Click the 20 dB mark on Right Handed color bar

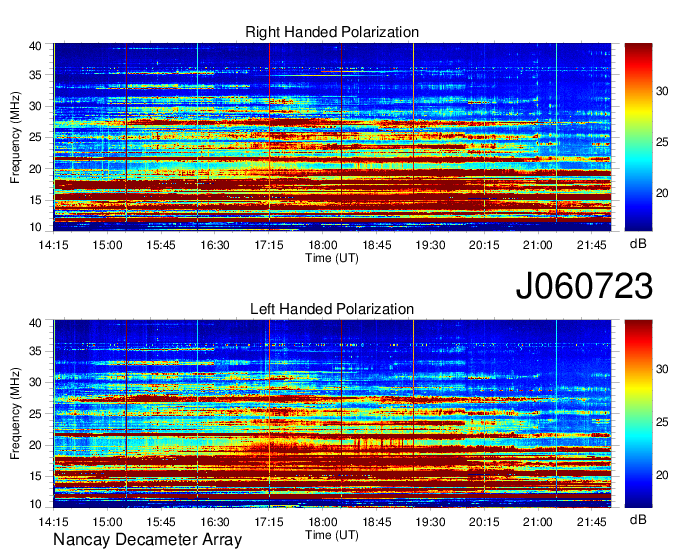coord(662,193)
